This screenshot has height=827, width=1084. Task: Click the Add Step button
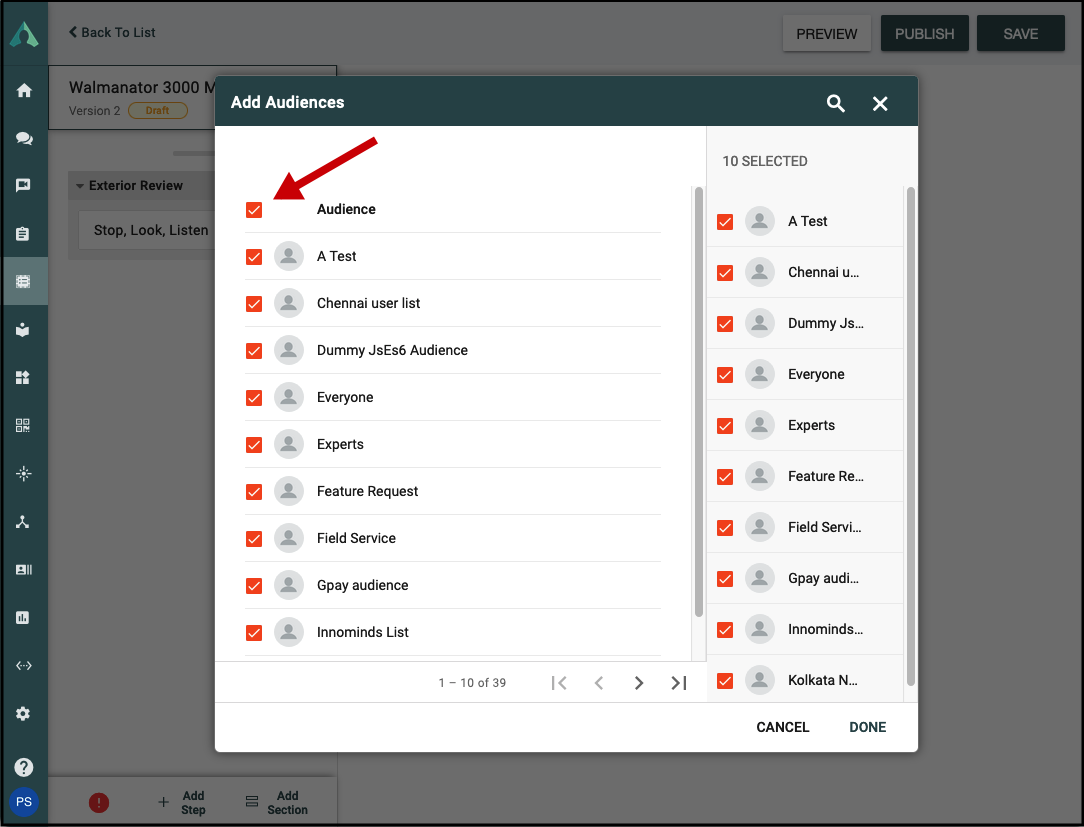tap(182, 802)
